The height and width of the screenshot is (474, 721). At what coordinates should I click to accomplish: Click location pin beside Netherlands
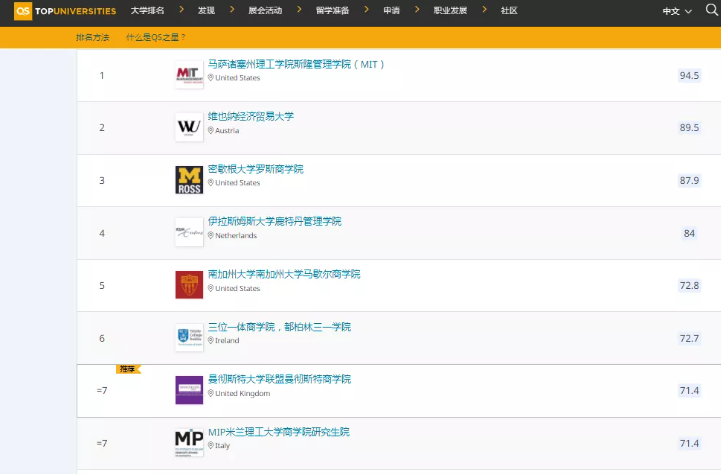211,235
